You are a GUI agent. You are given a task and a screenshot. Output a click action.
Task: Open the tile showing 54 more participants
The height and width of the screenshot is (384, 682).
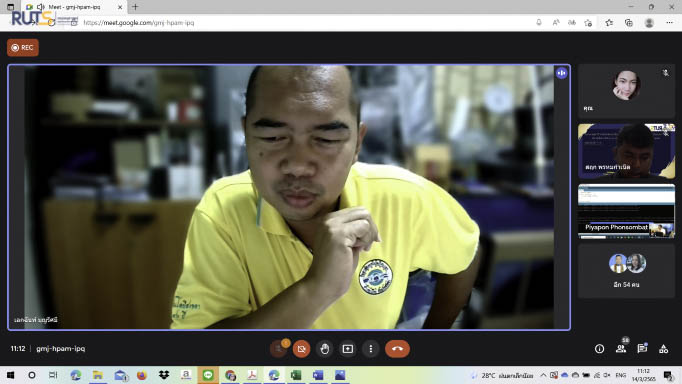626,271
